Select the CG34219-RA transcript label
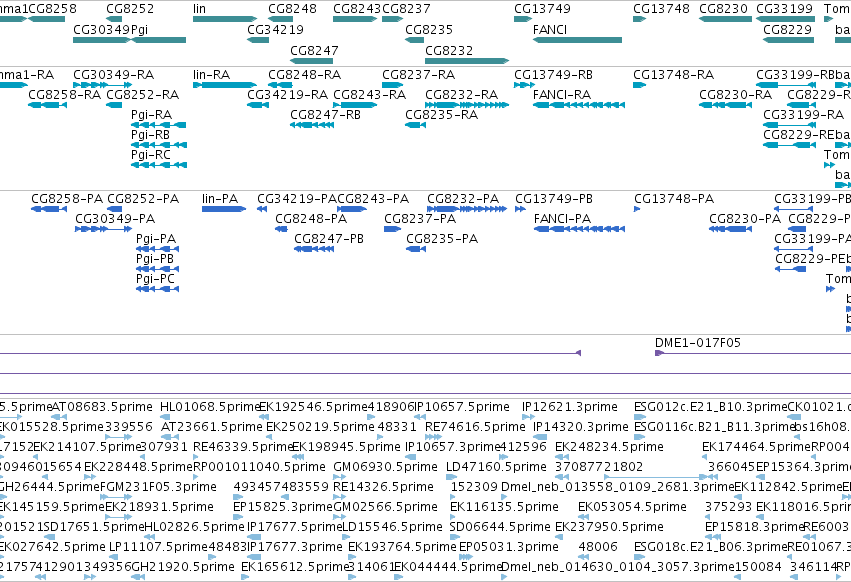Viewport: 851px width, 582px height. click(288, 94)
